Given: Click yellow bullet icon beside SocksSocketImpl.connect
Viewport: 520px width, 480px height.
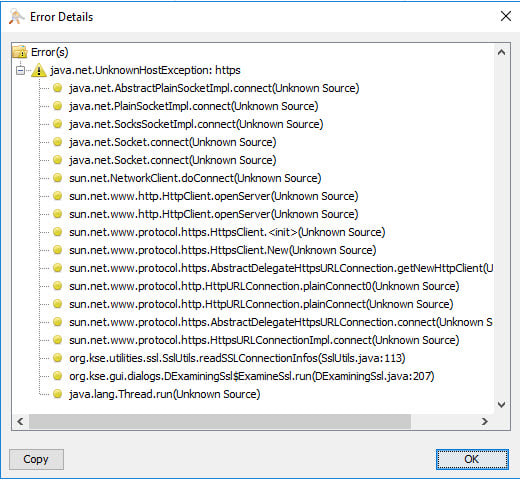Looking at the screenshot, I should [x=58, y=124].
